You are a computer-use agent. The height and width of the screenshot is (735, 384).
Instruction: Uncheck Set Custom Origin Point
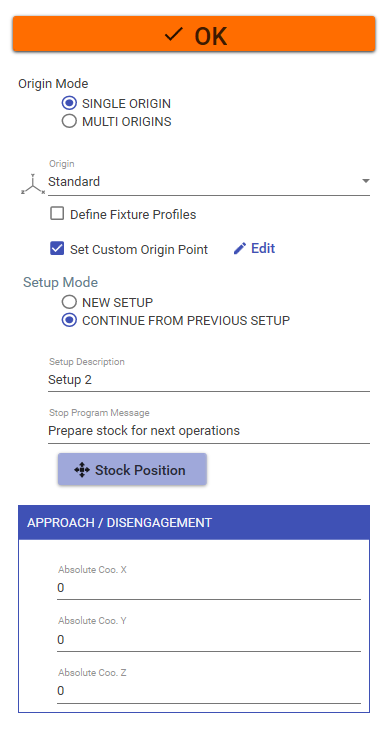pyautogui.click(x=57, y=249)
